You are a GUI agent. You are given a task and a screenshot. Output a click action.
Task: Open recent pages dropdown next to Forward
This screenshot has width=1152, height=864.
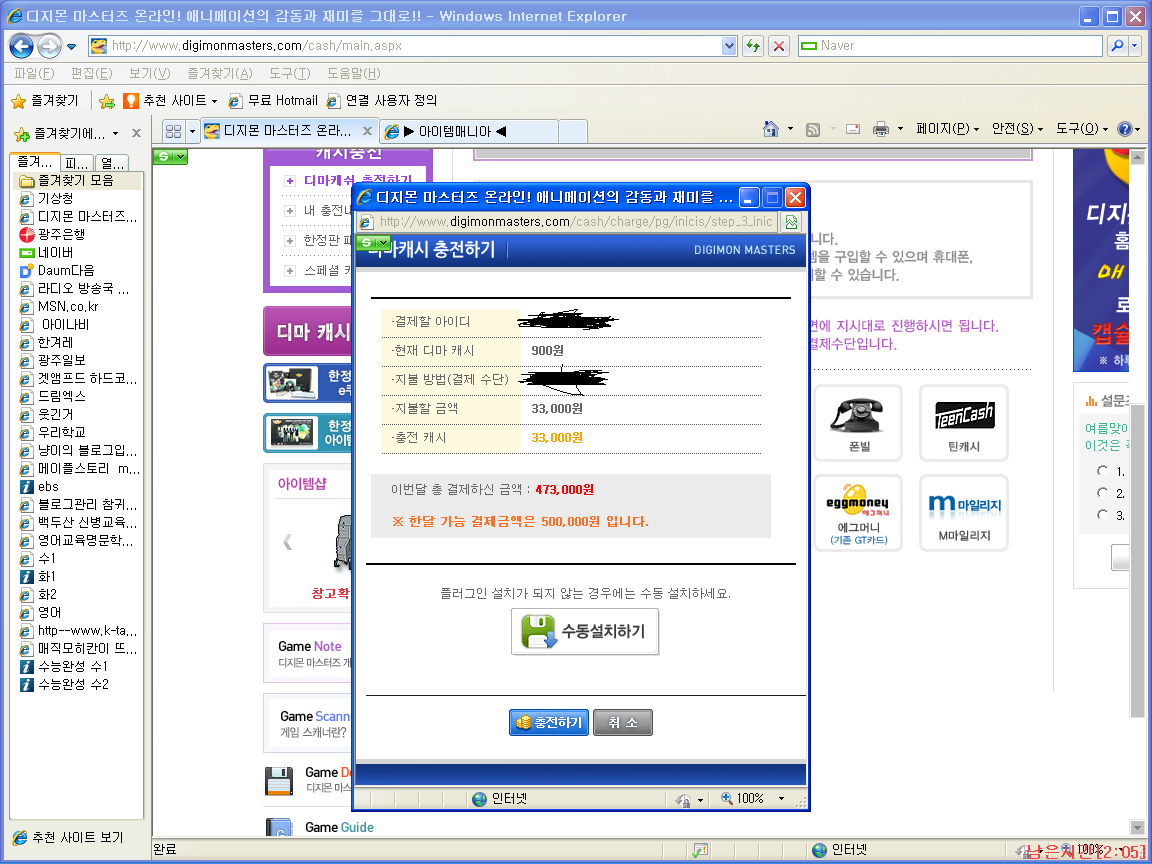pyautogui.click(x=71, y=46)
